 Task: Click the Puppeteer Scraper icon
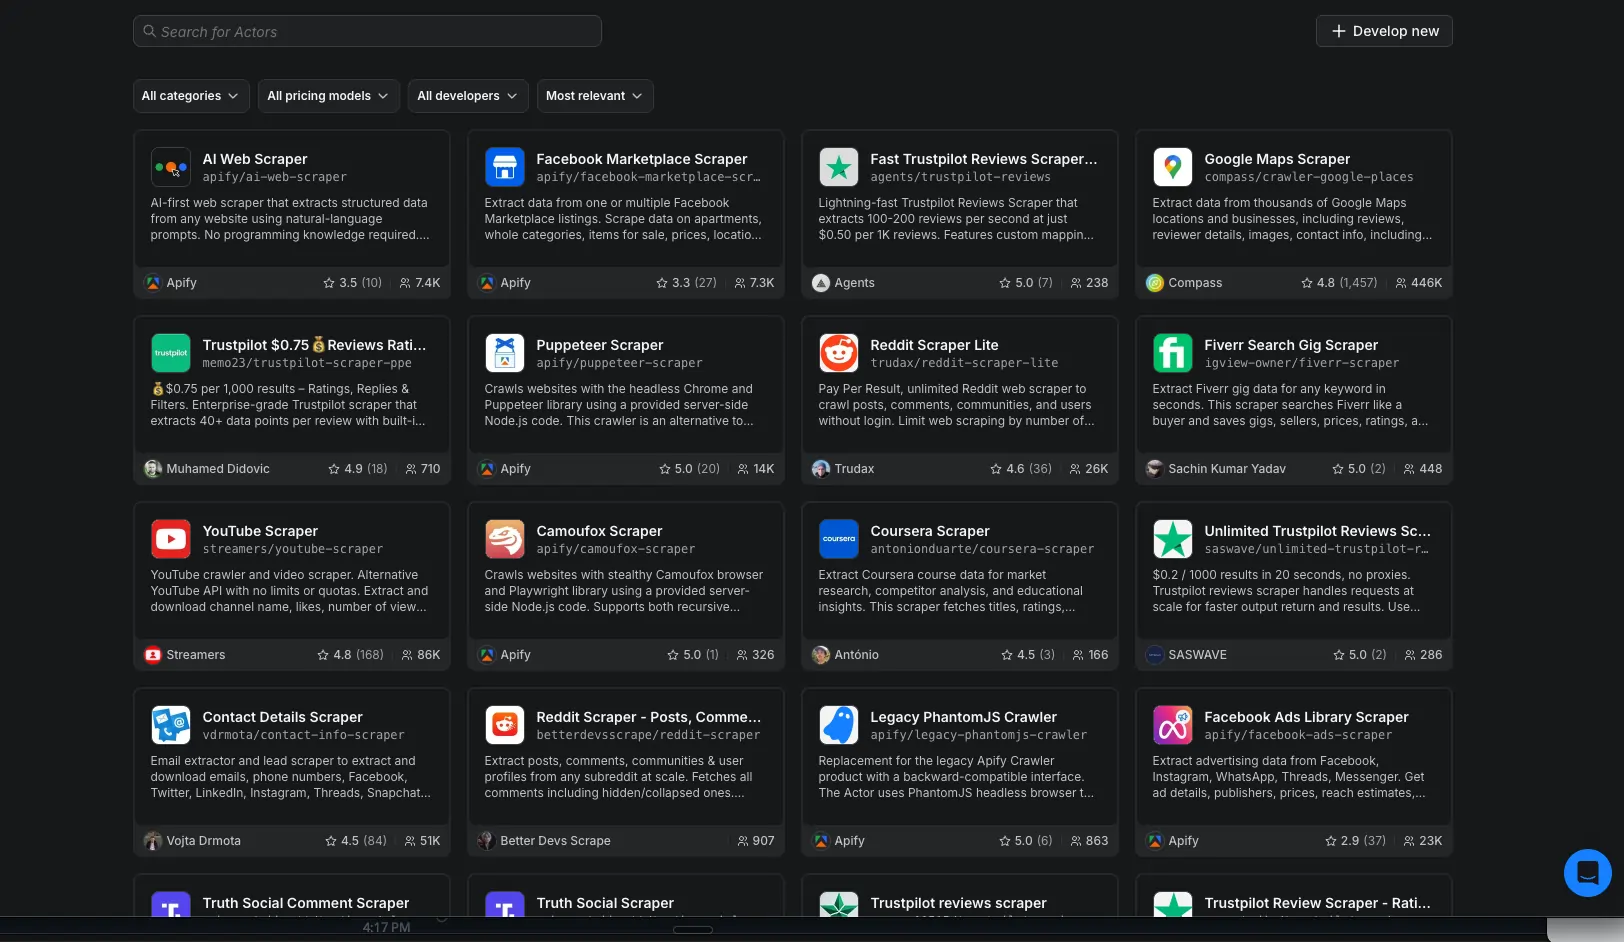(x=505, y=353)
